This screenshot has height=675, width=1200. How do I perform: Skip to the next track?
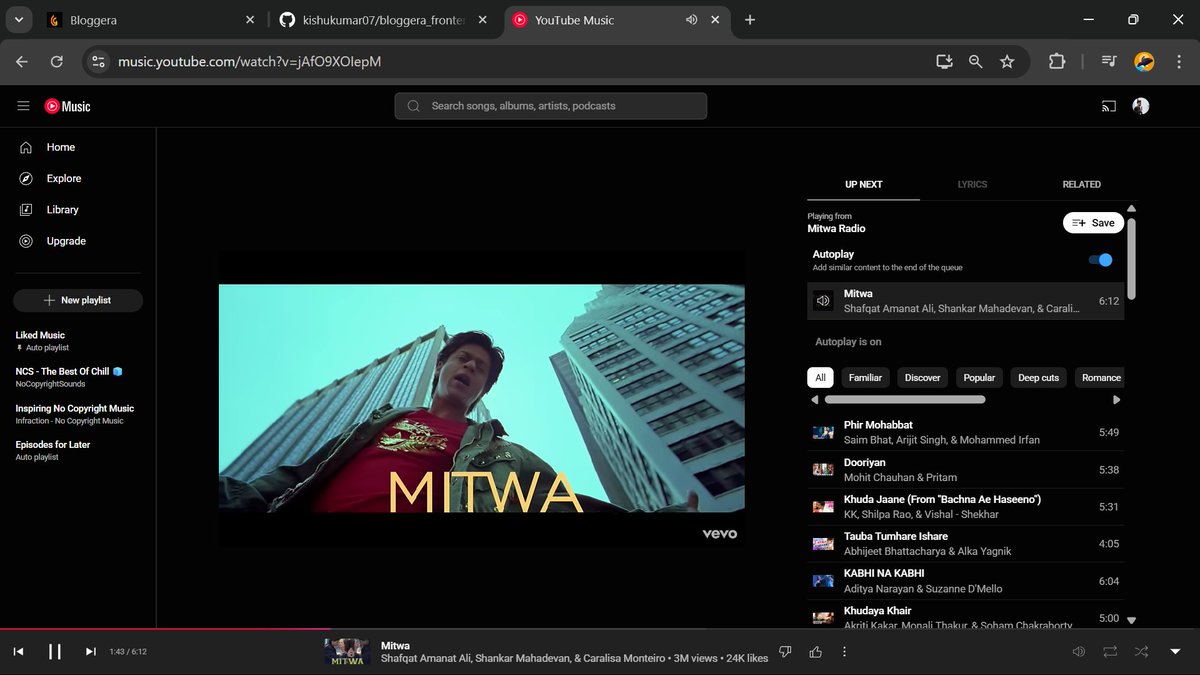point(91,652)
